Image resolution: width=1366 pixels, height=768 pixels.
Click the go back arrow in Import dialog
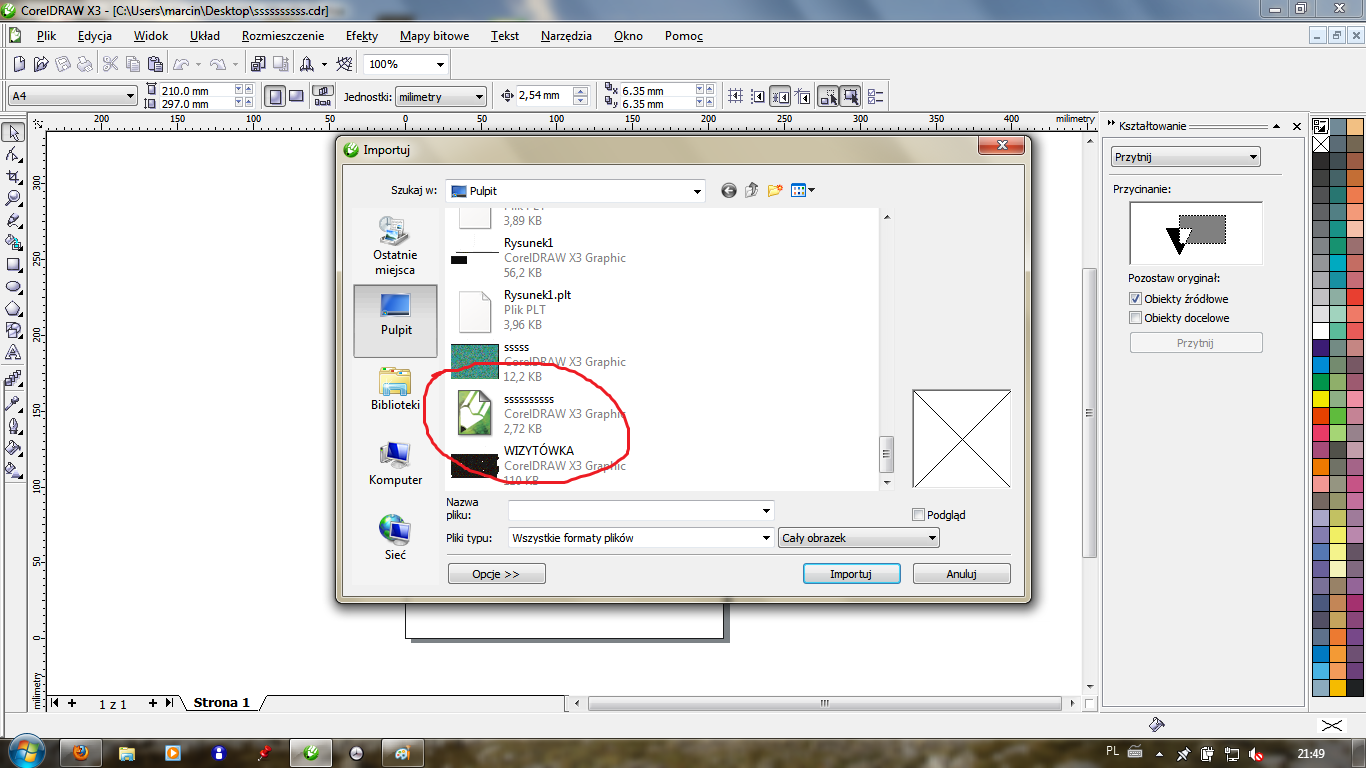click(729, 191)
